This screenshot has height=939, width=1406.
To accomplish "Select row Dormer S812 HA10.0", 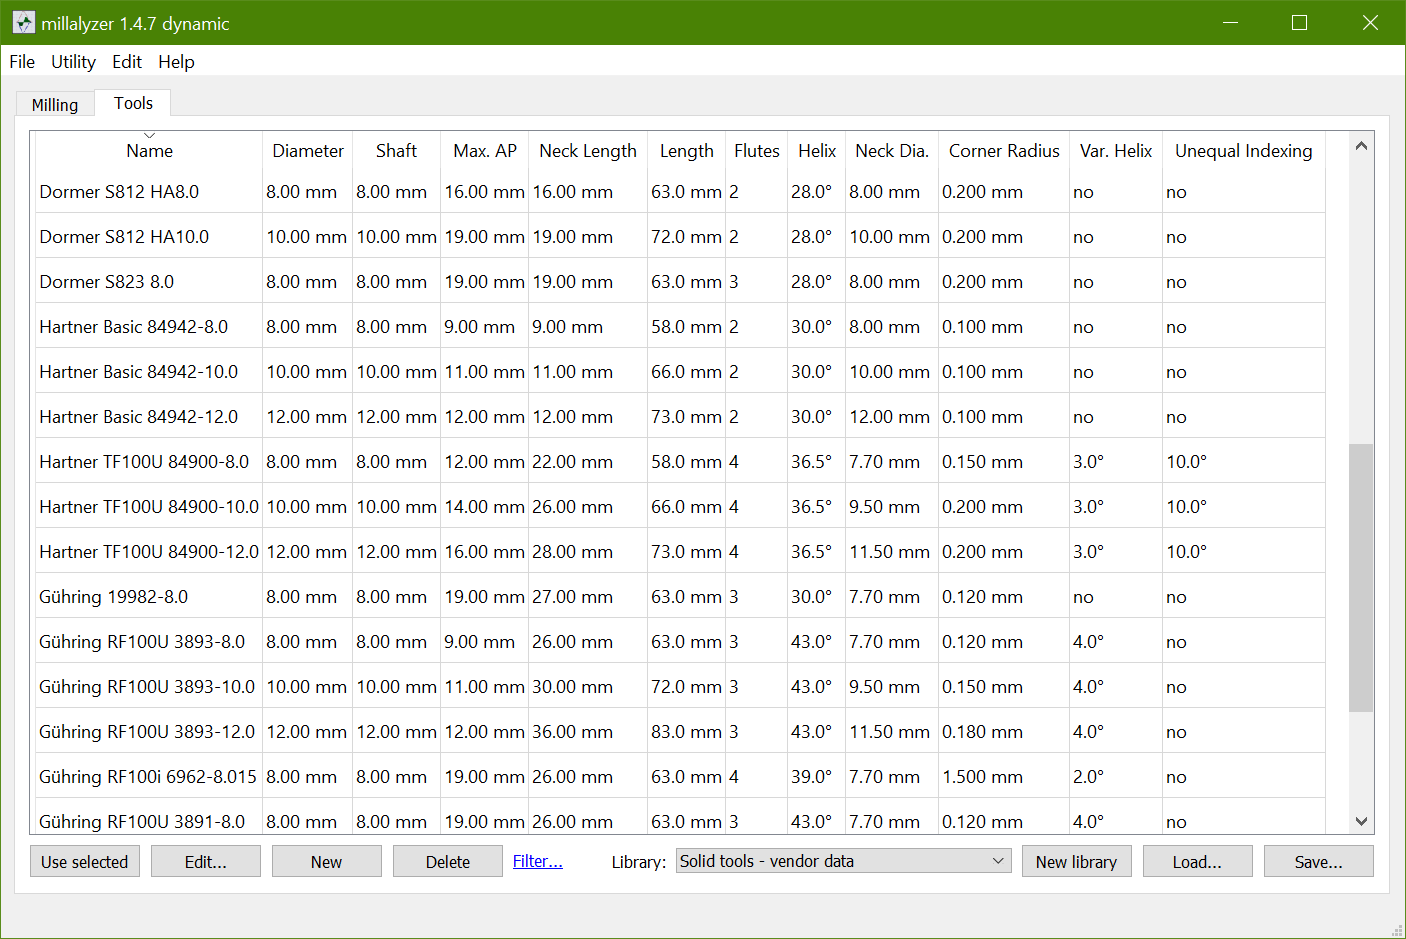I will tap(680, 236).
